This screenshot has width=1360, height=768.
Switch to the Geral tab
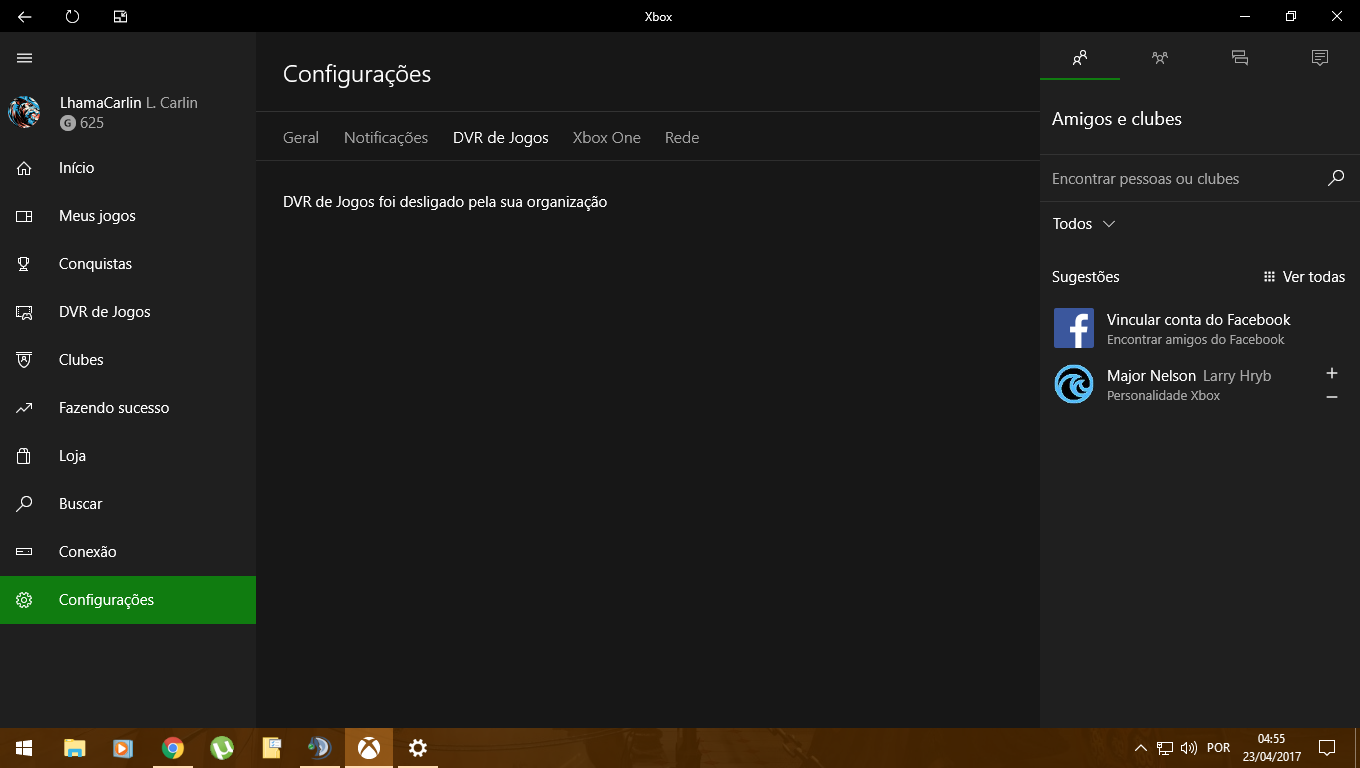(301, 138)
